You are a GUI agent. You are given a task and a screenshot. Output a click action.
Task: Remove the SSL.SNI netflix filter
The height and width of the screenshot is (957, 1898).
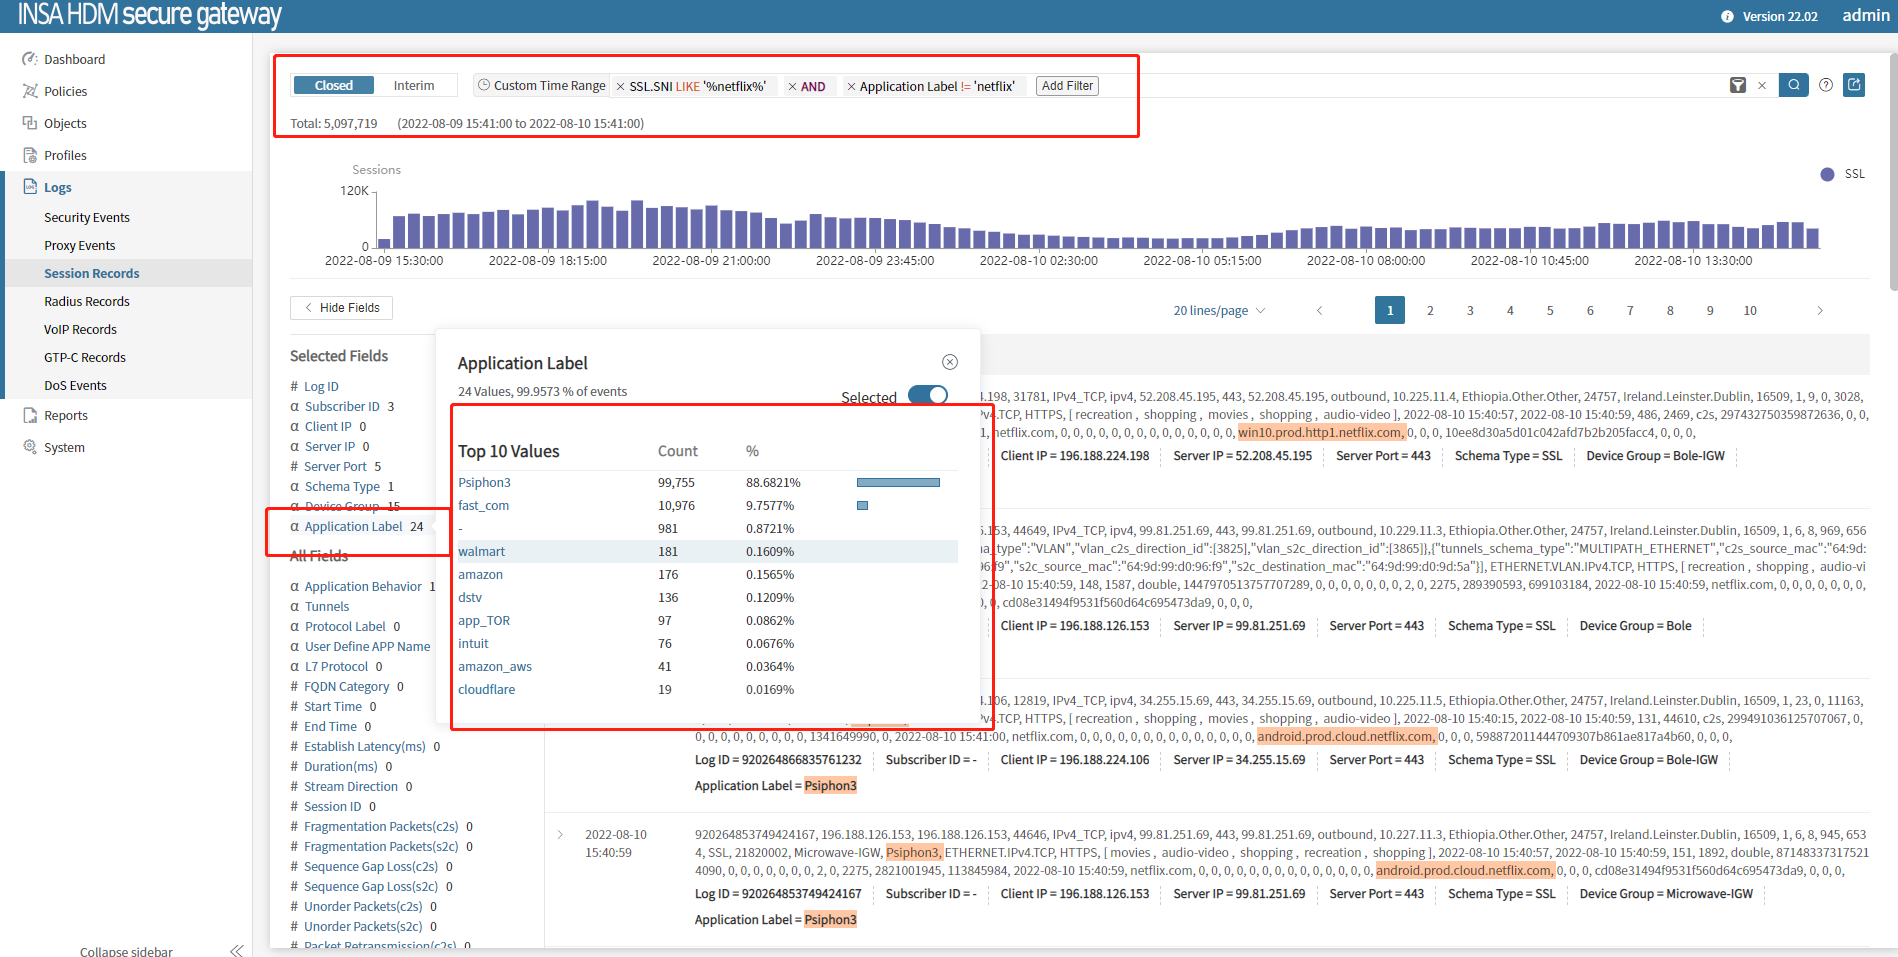[620, 87]
